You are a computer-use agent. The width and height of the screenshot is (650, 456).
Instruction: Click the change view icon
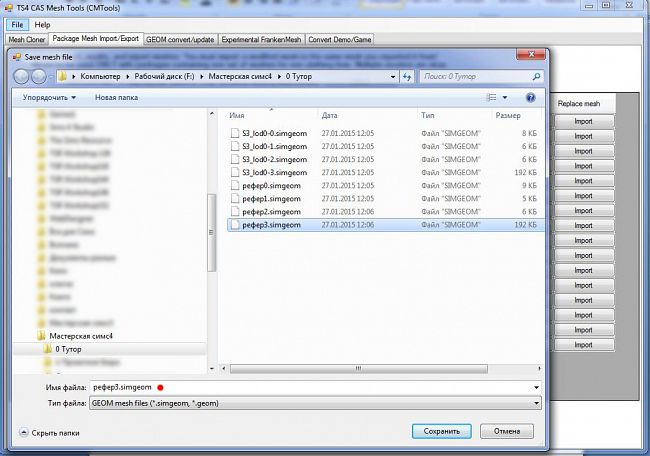click(491, 98)
